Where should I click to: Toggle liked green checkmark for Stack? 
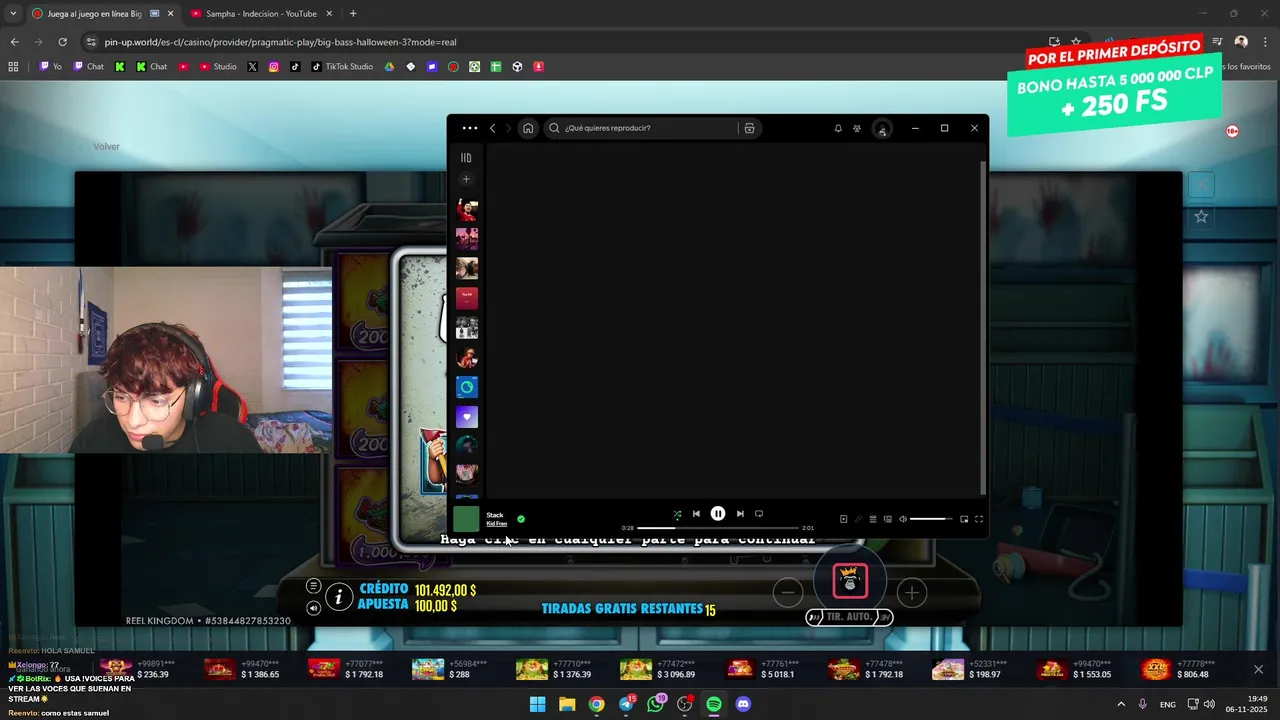coord(521,519)
